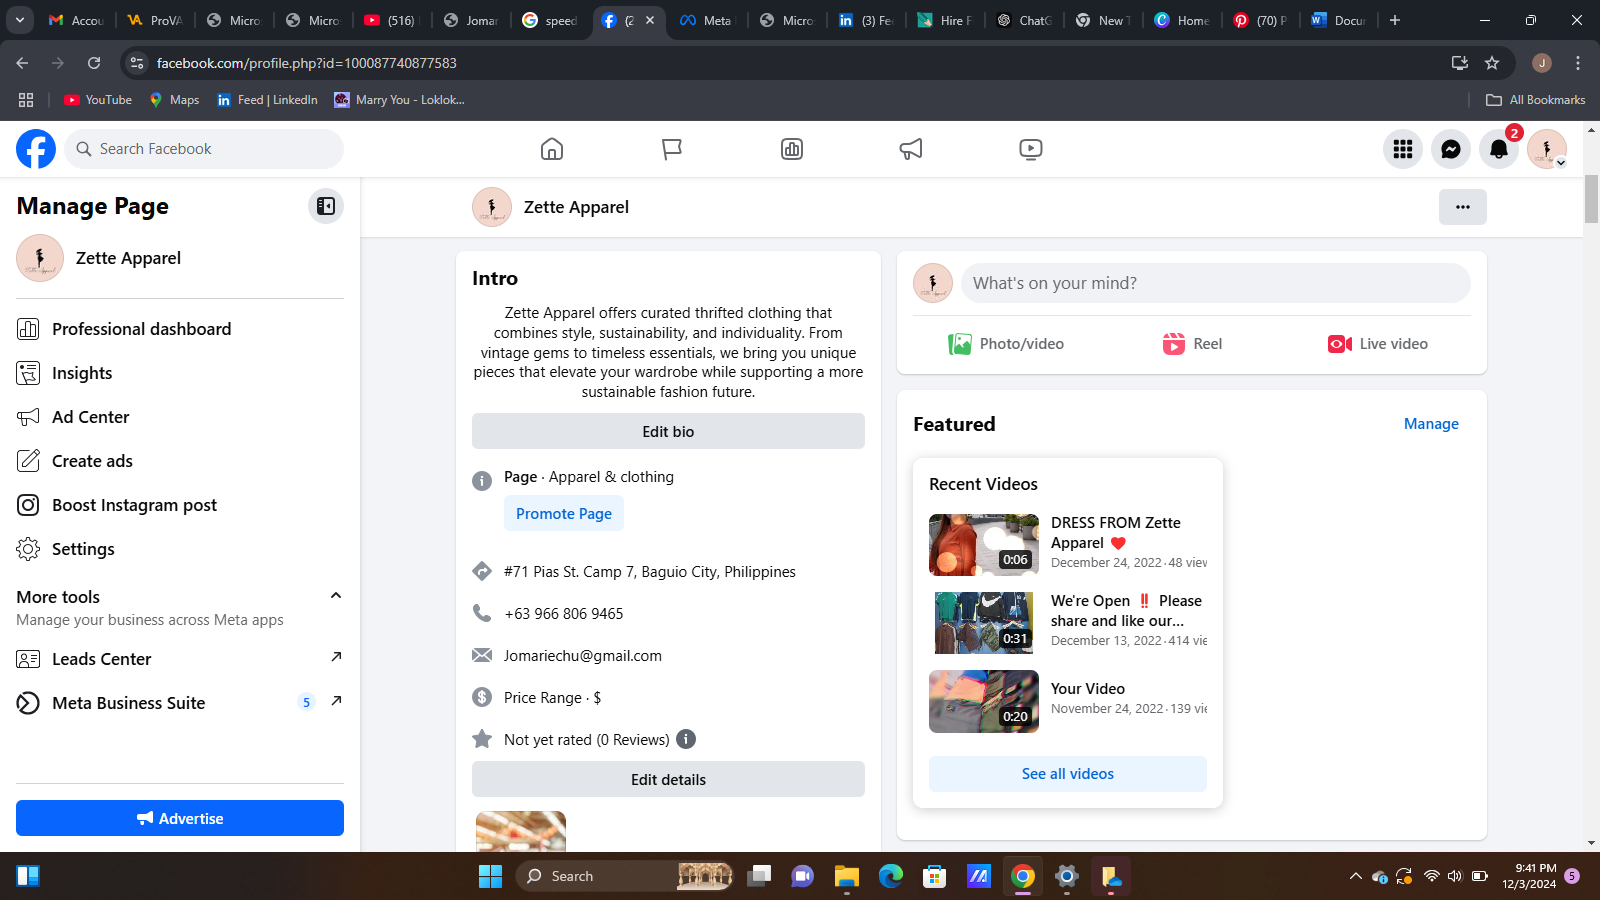The image size is (1600, 900).
Task: Reload the page with refresh icon
Action: (x=94, y=63)
